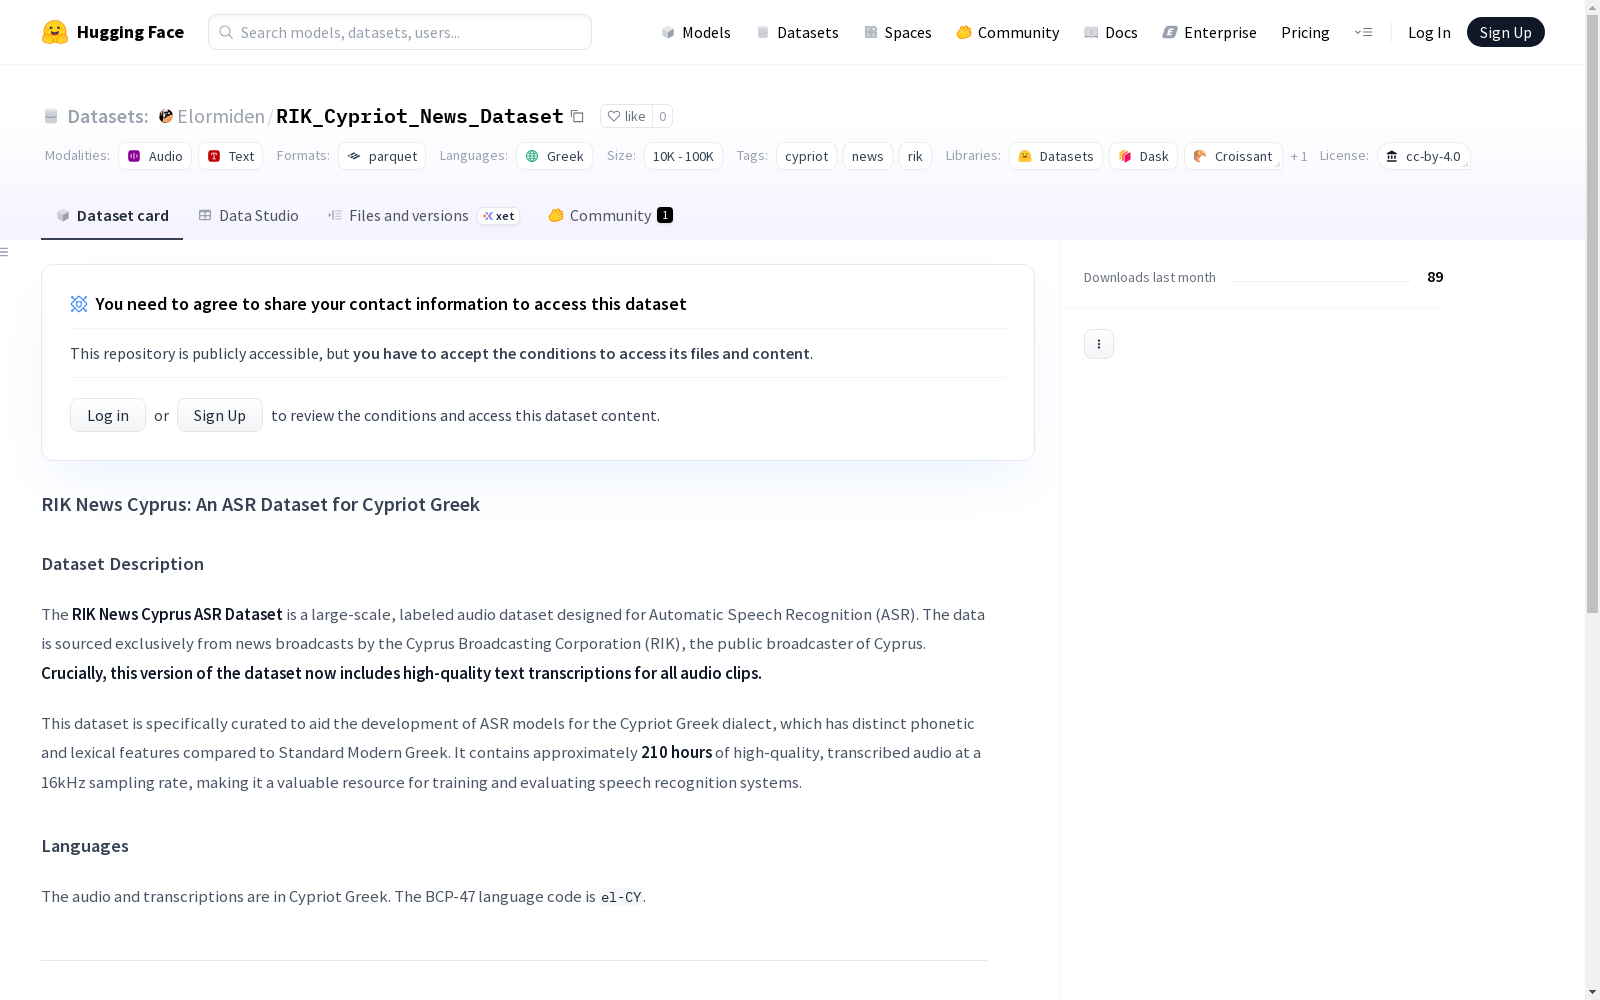Copy the dataset name to clipboard

(577, 116)
